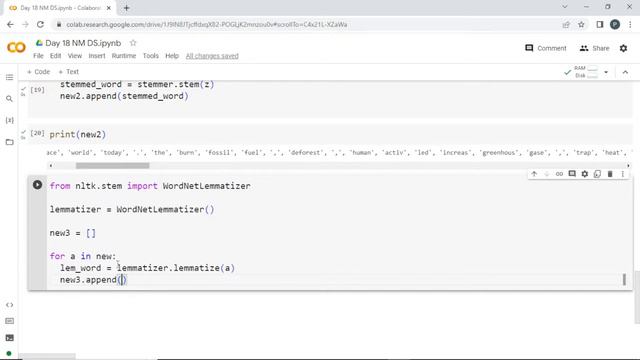Mirror cell in tab
640x360 pixels.
point(597,174)
